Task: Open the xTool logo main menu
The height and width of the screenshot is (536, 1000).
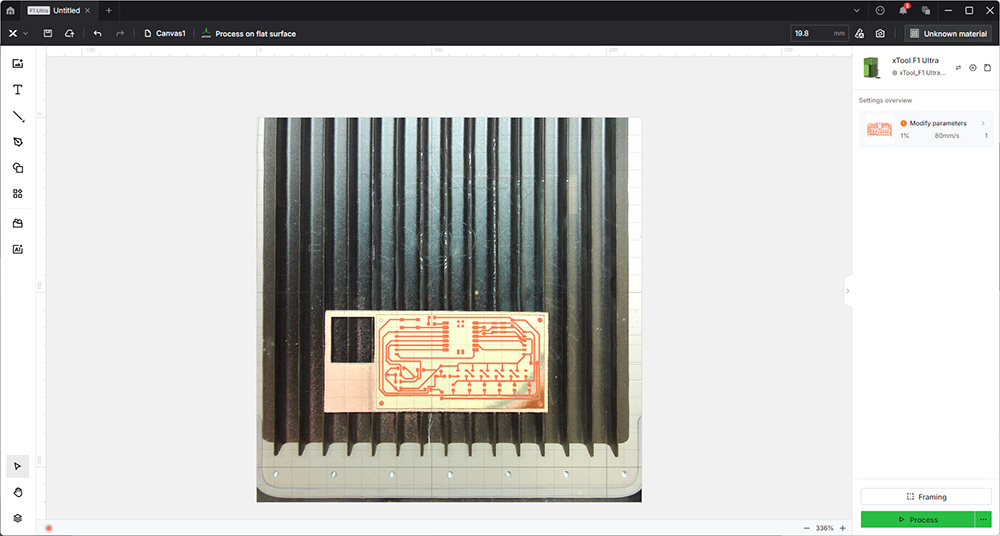Action: tap(13, 33)
